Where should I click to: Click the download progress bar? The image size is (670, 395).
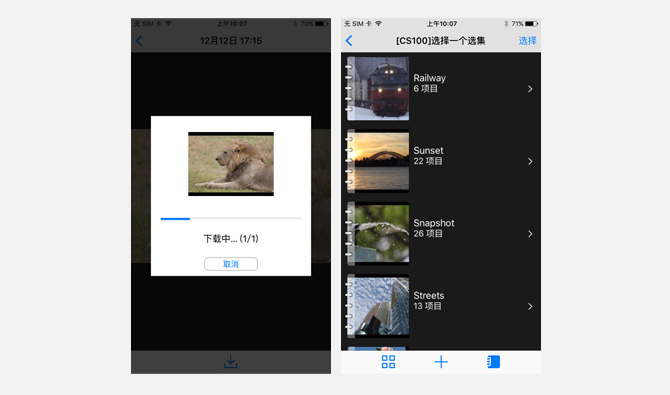click(x=231, y=218)
